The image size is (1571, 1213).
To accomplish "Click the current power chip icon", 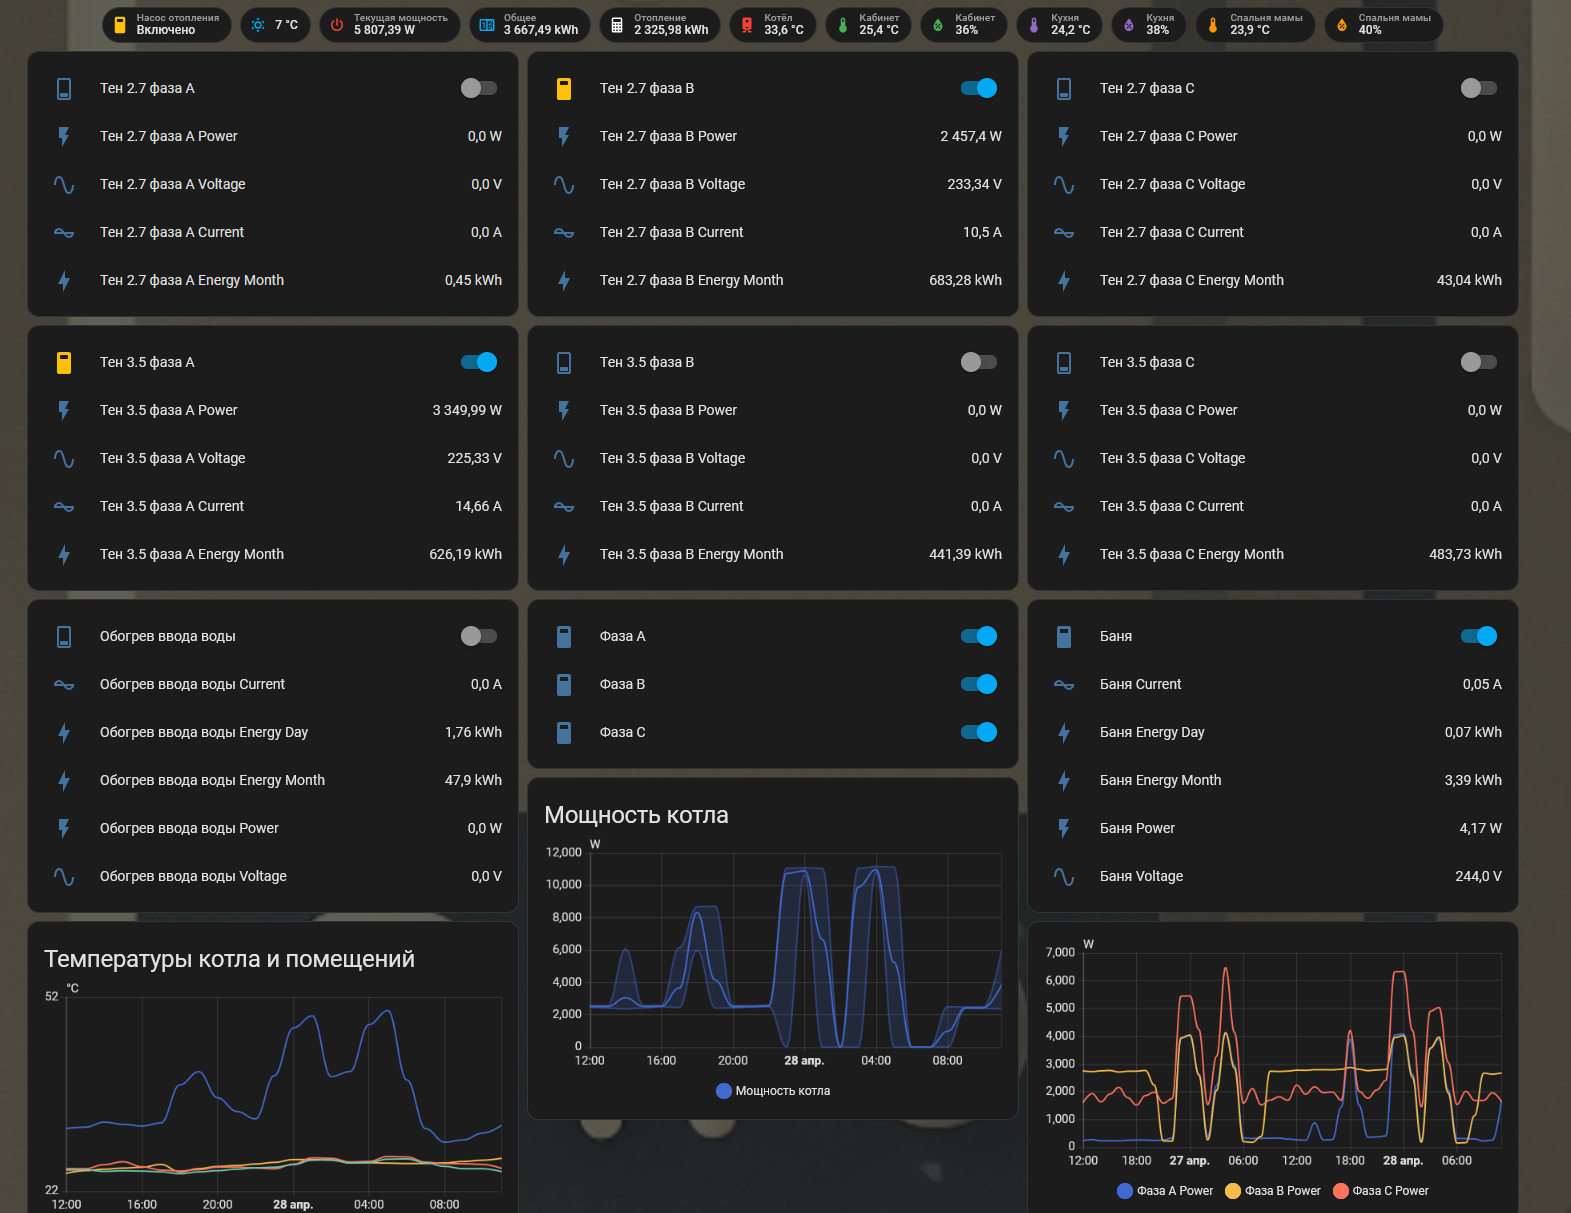I will point(337,25).
